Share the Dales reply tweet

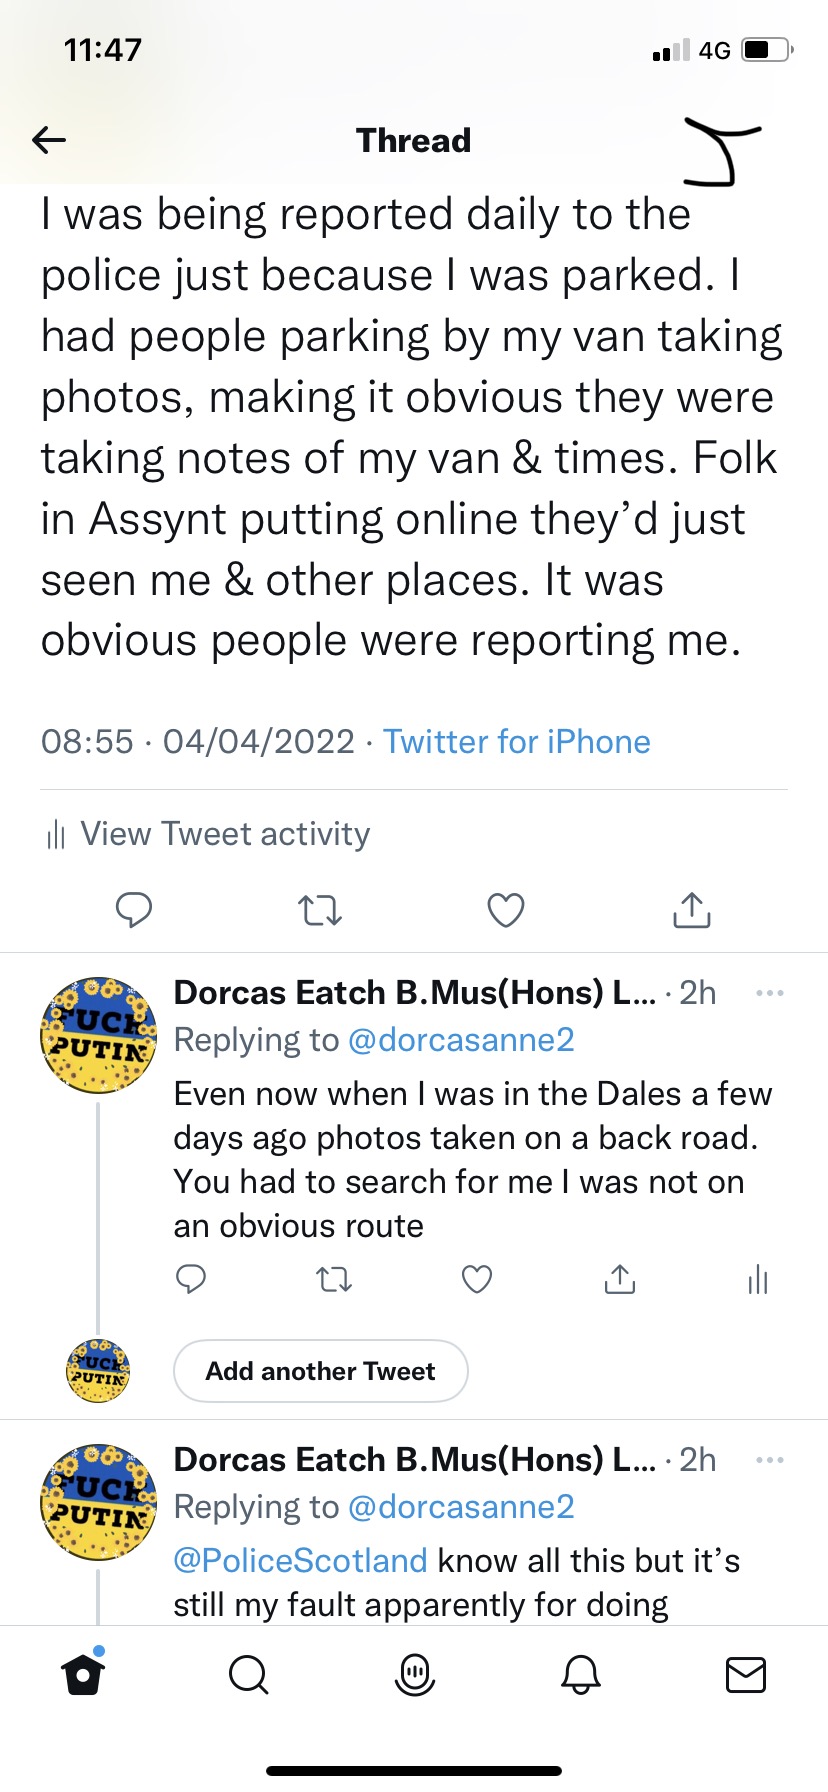620,1279
